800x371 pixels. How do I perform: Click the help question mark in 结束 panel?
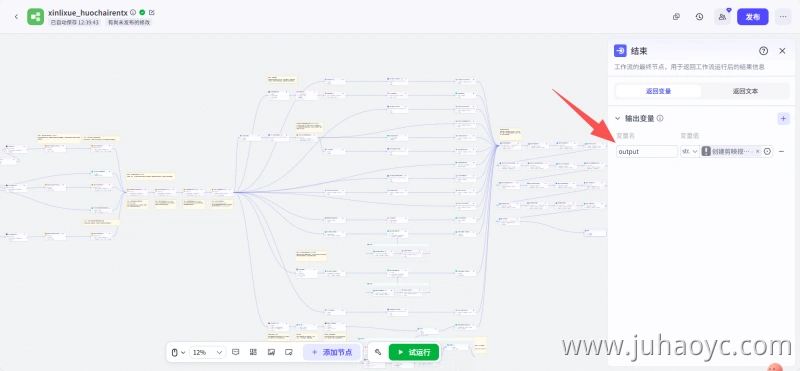(763, 51)
